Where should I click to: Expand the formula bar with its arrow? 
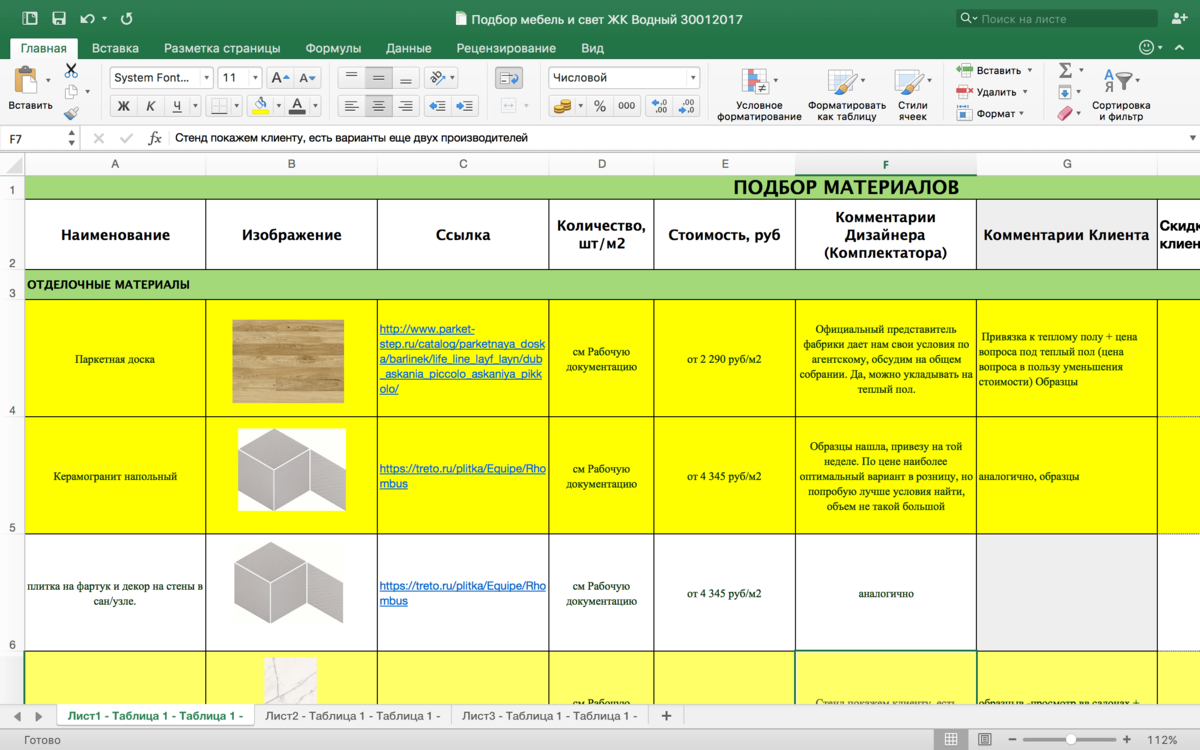1191,138
